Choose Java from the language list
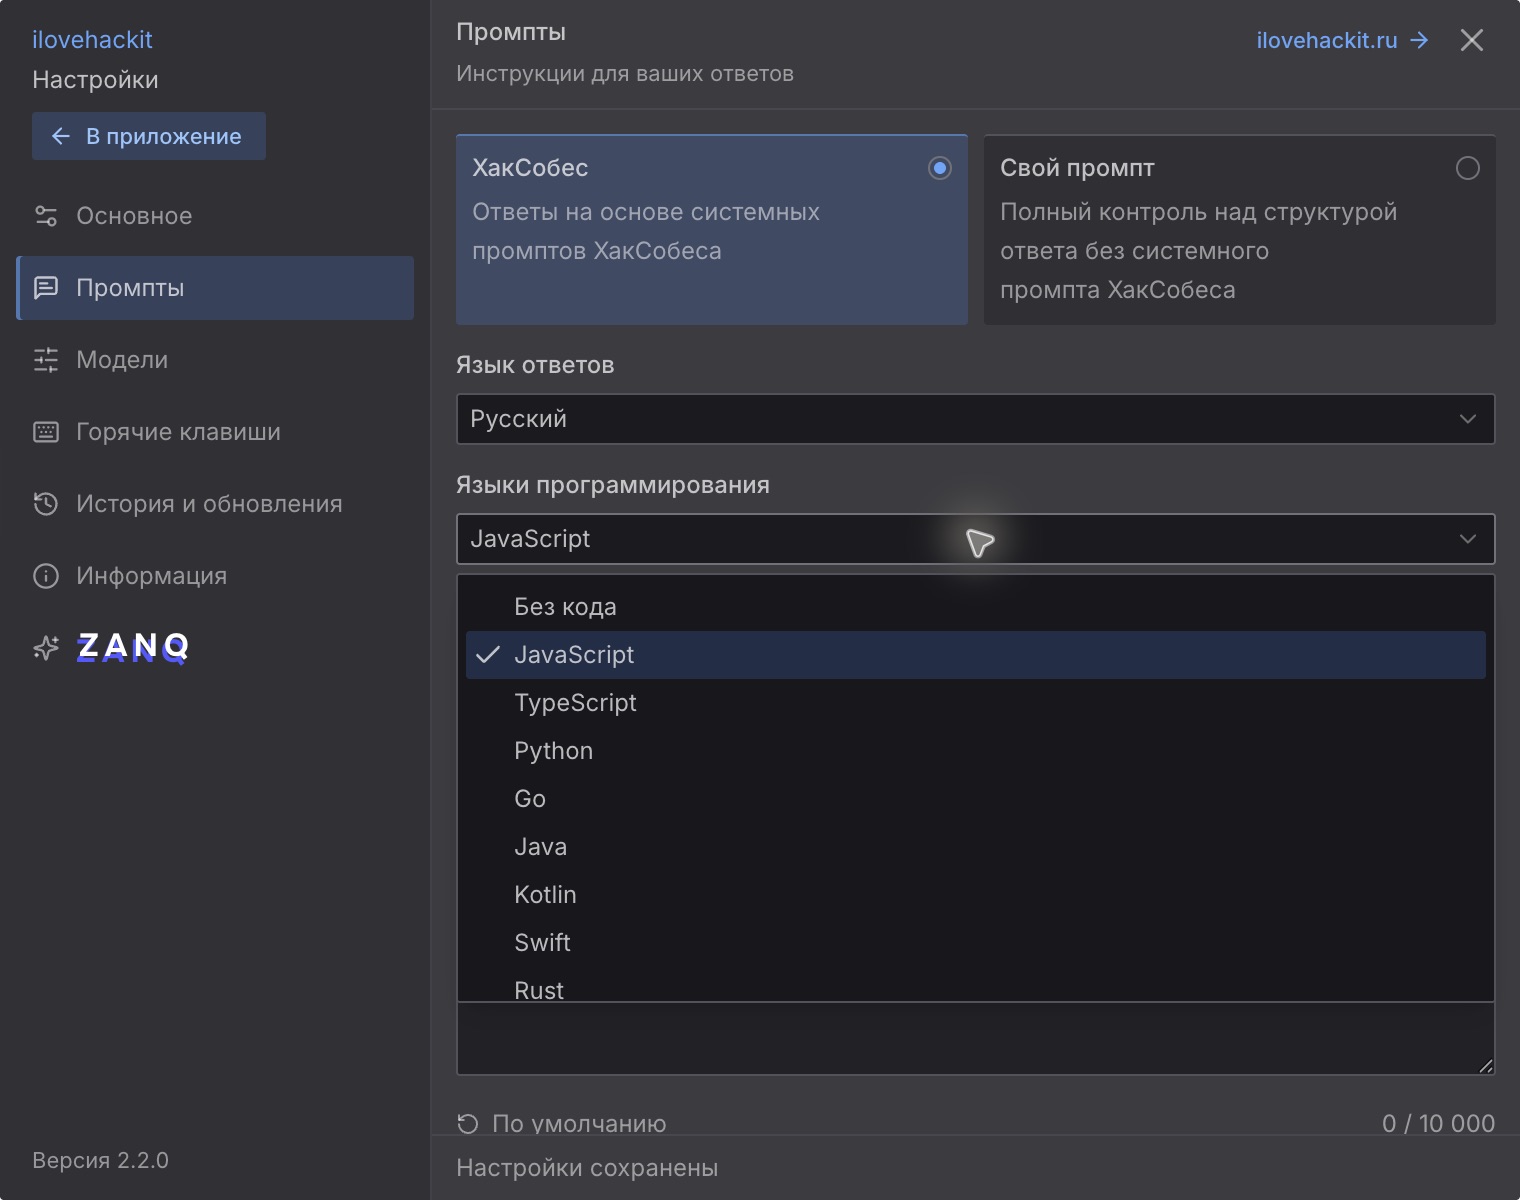The image size is (1520, 1200). [975, 847]
